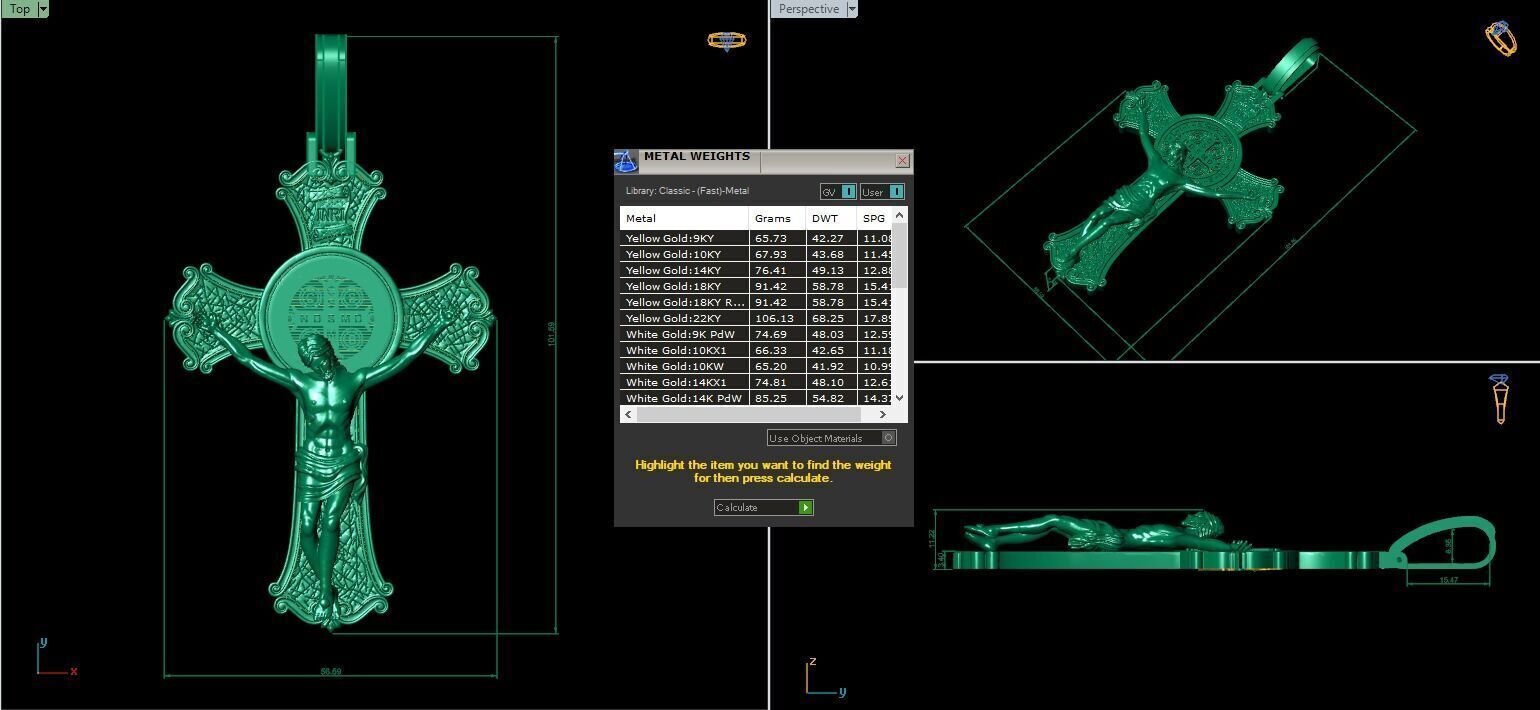Select the Top viewport label tab

(19, 9)
